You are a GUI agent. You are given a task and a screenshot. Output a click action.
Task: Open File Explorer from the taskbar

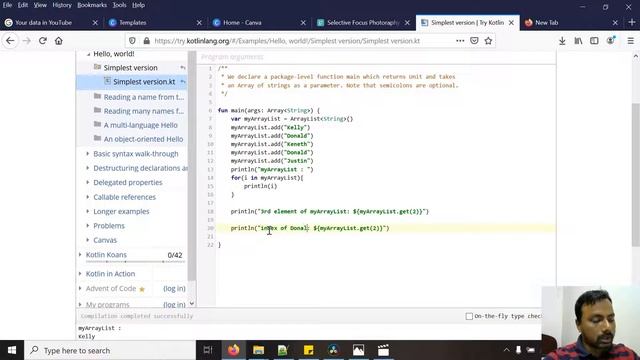coord(258,350)
